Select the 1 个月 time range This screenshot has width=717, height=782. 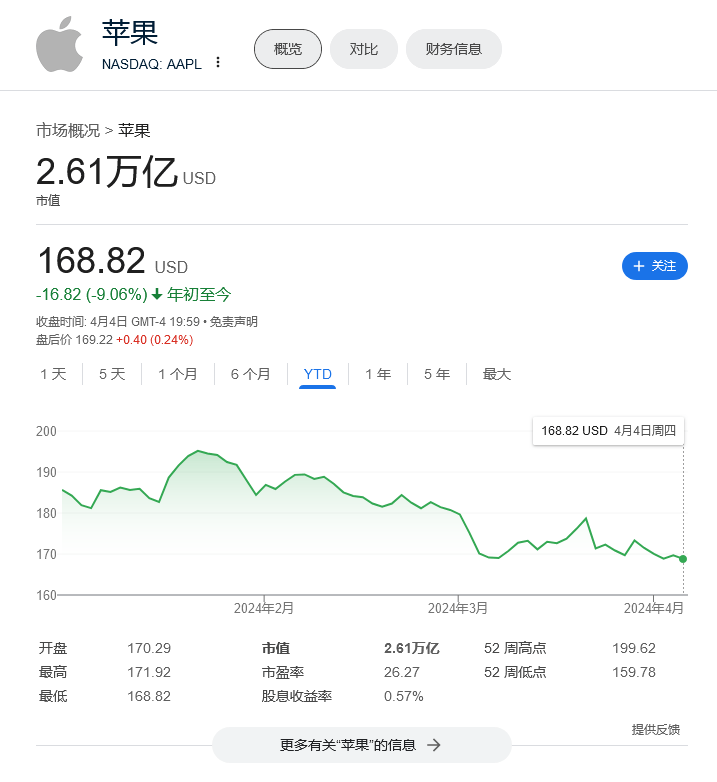pos(178,374)
